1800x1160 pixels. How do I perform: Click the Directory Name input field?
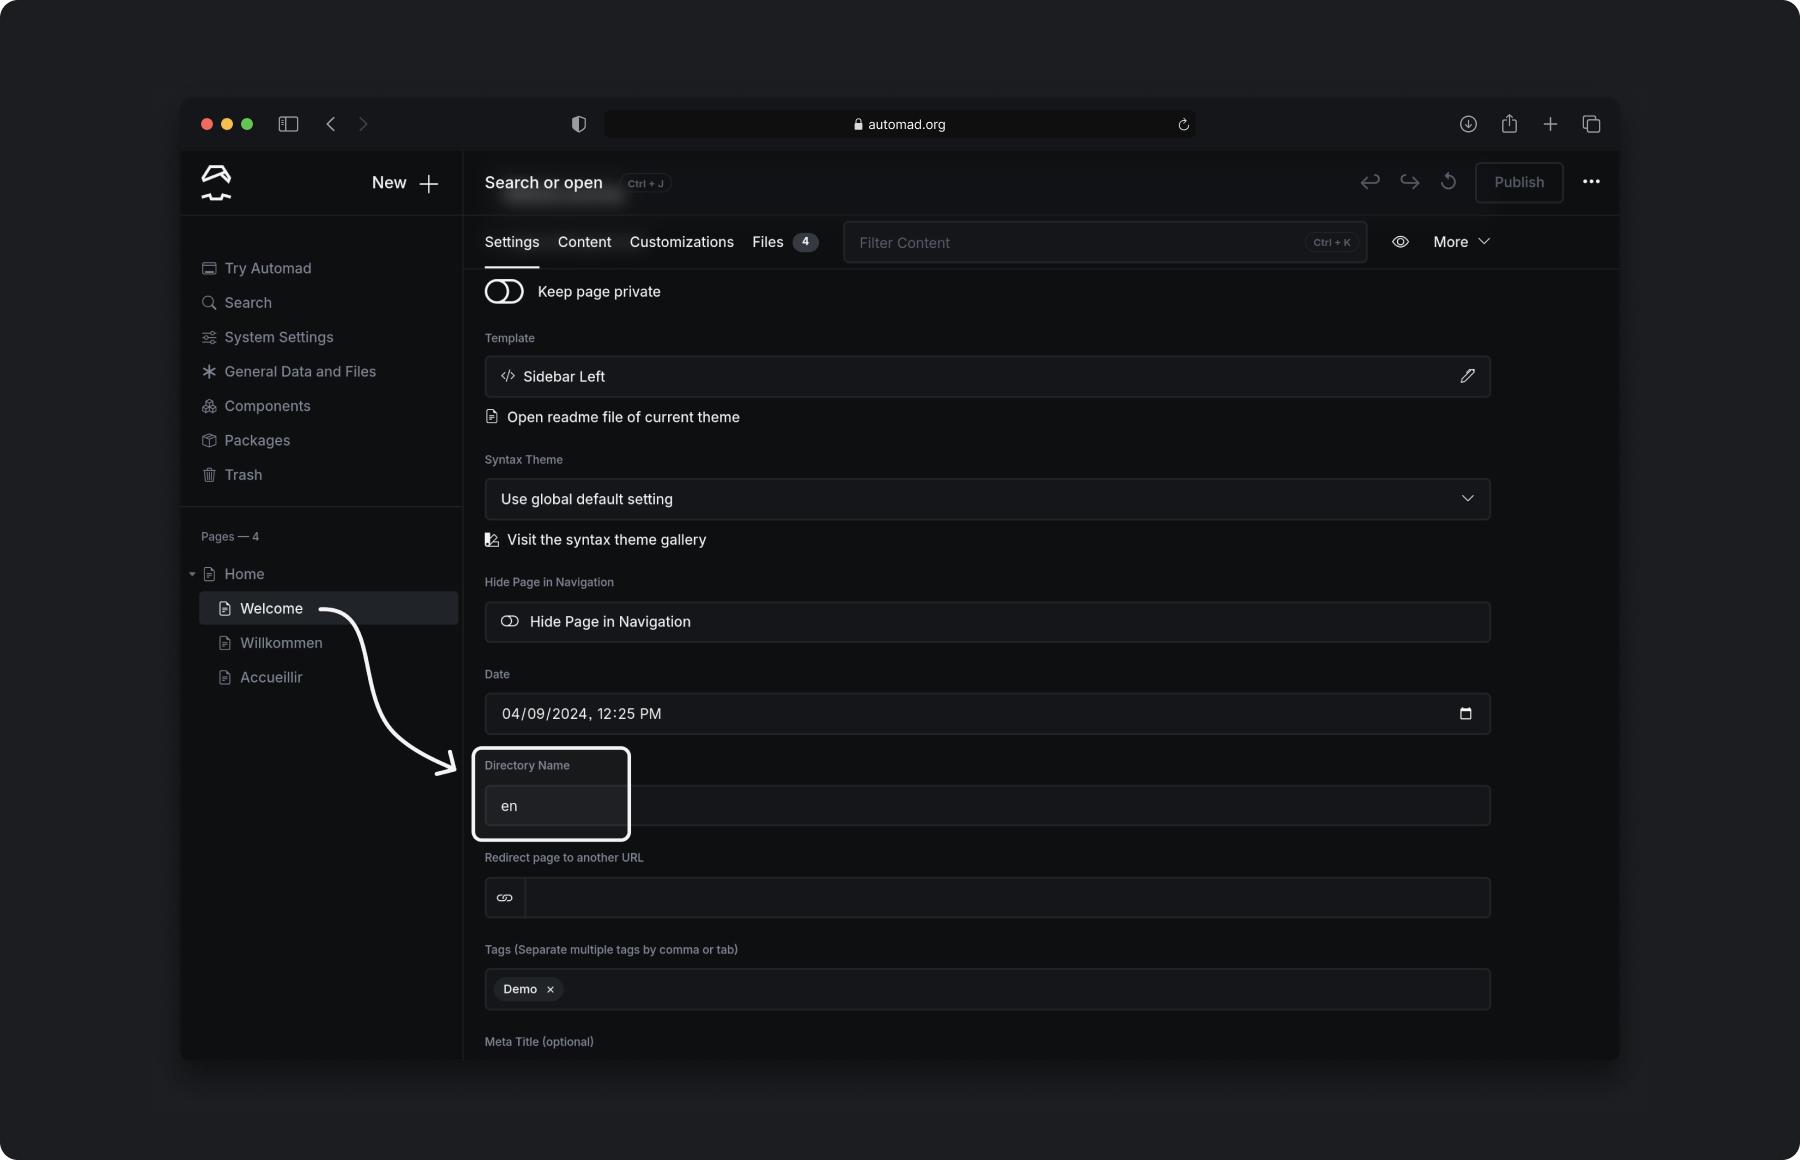click(987, 806)
